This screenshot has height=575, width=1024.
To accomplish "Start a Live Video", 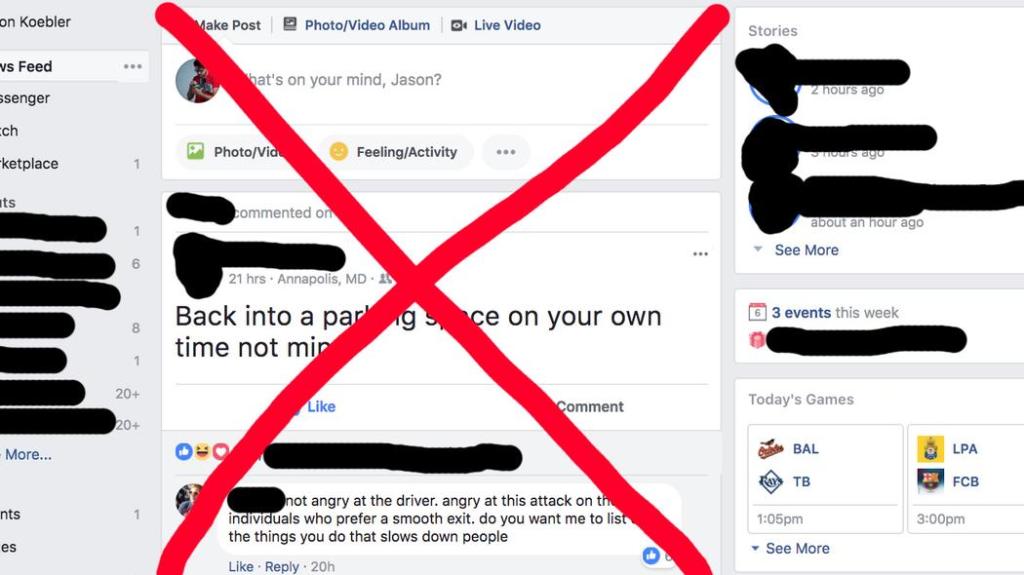I will [496, 25].
